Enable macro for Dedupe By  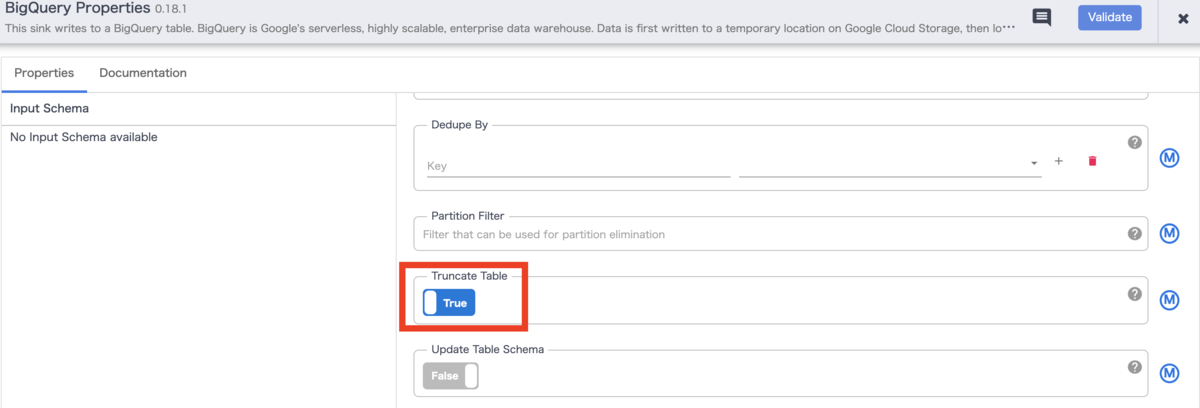1170,158
